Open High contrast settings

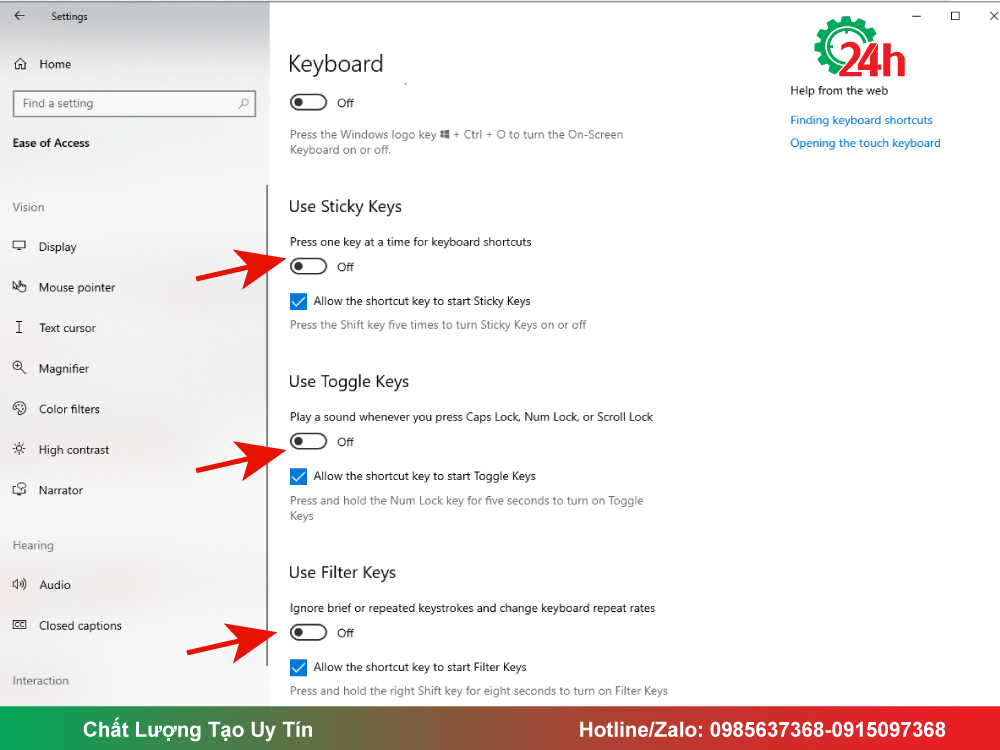click(x=74, y=450)
